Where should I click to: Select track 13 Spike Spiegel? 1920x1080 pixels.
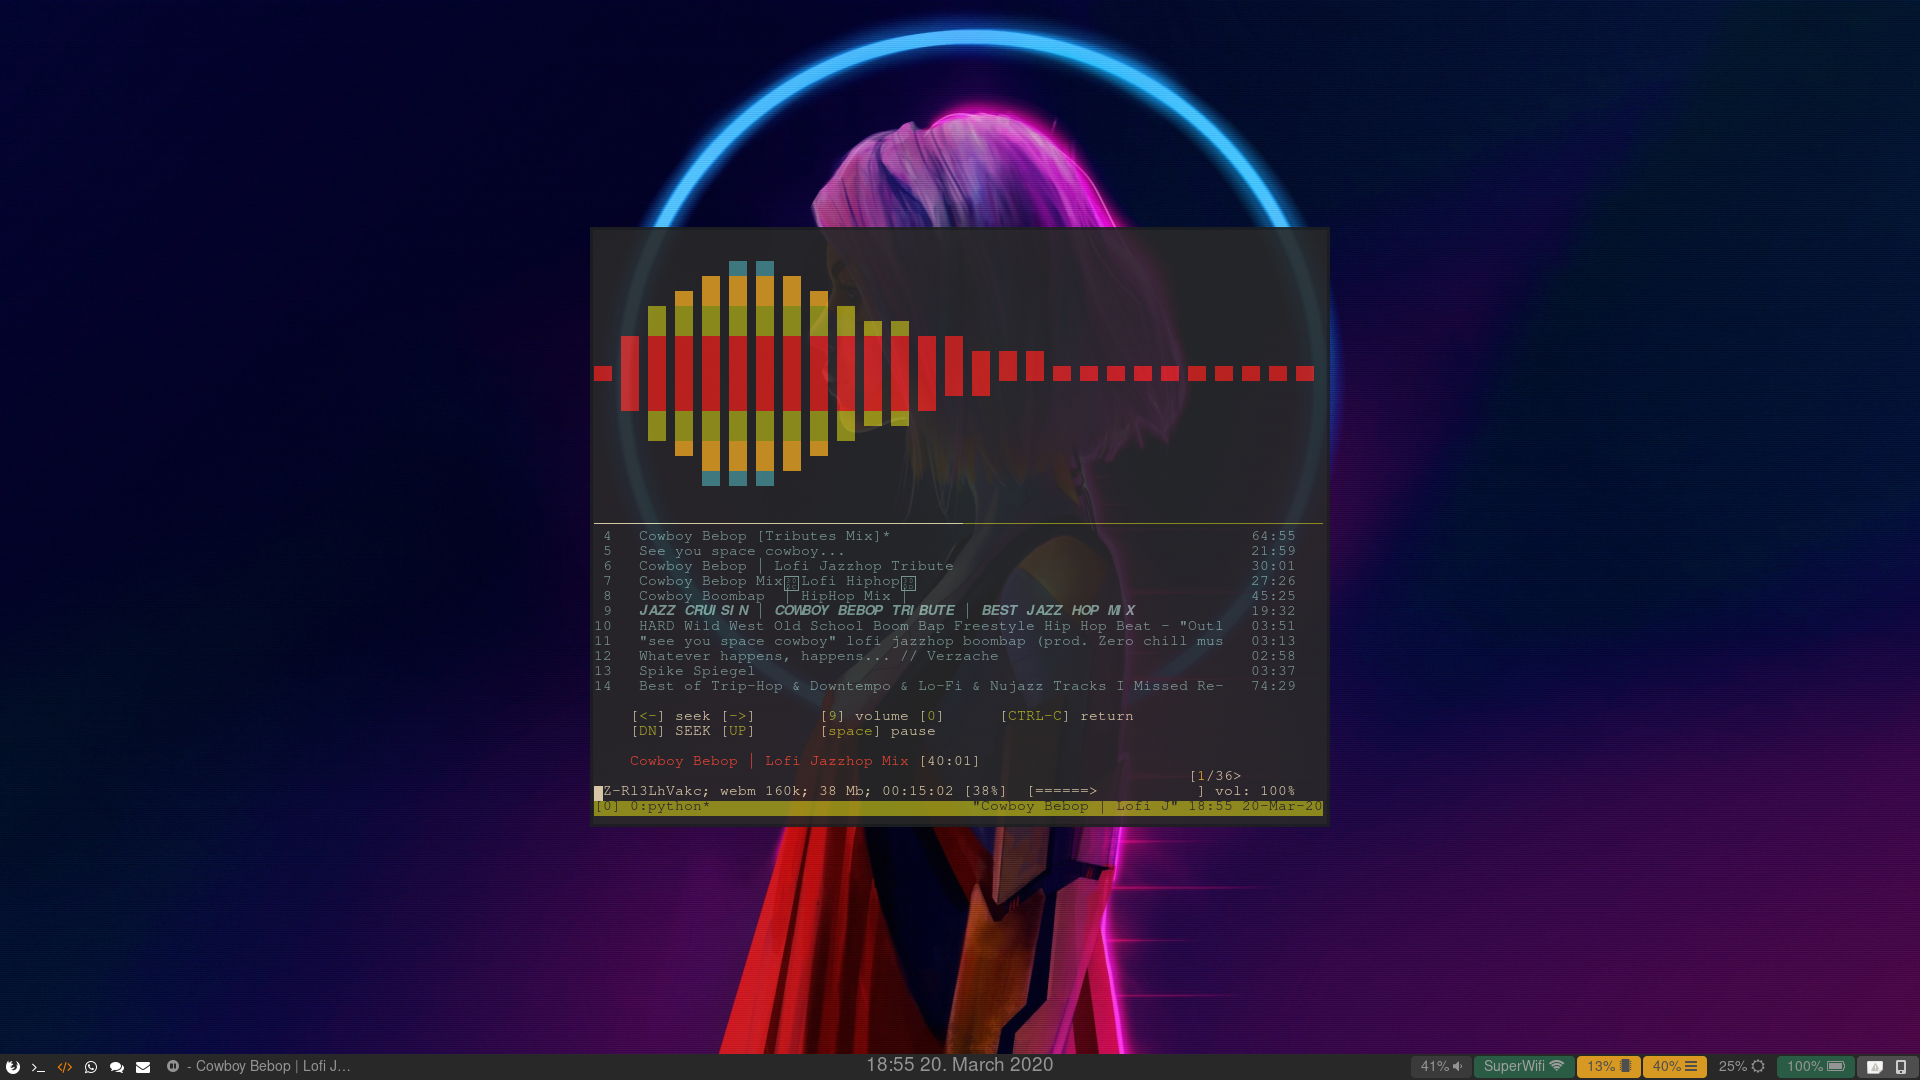coord(697,671)
